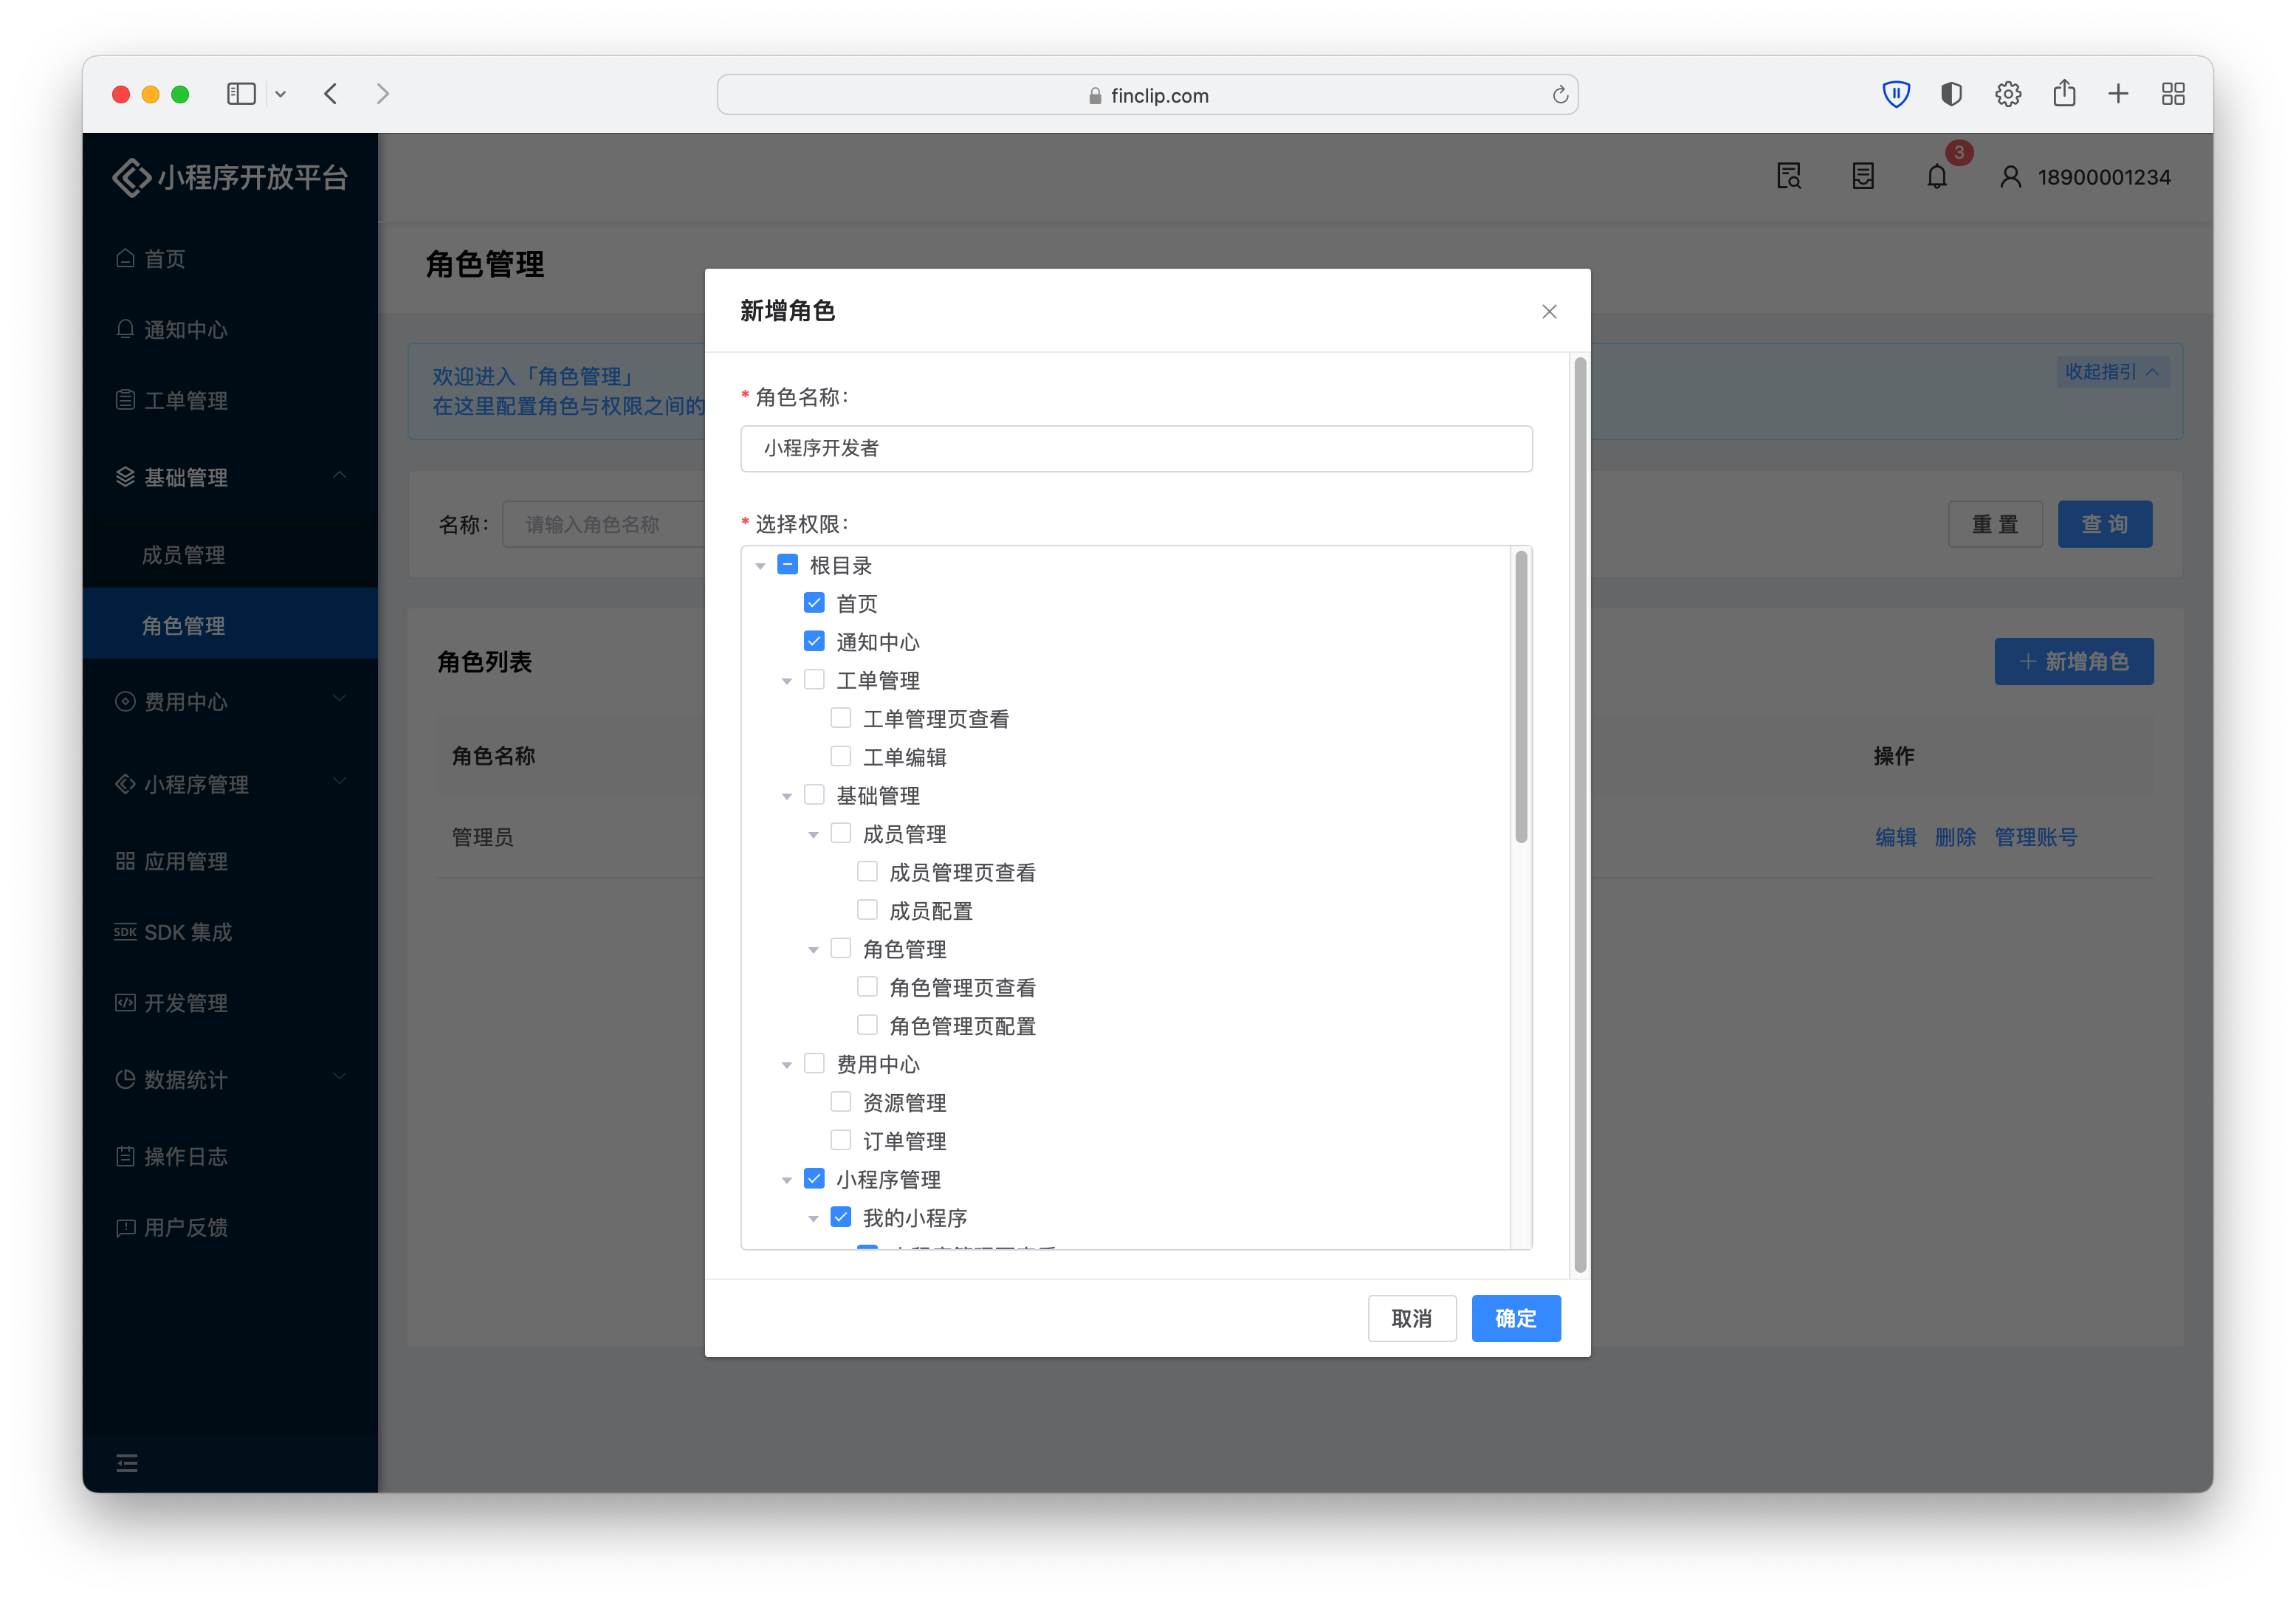The height and width of the screenshot is (1602, 2296).
Task: Uncheck the 小程序管理 checkbox
Action: tap(814, 1179)
